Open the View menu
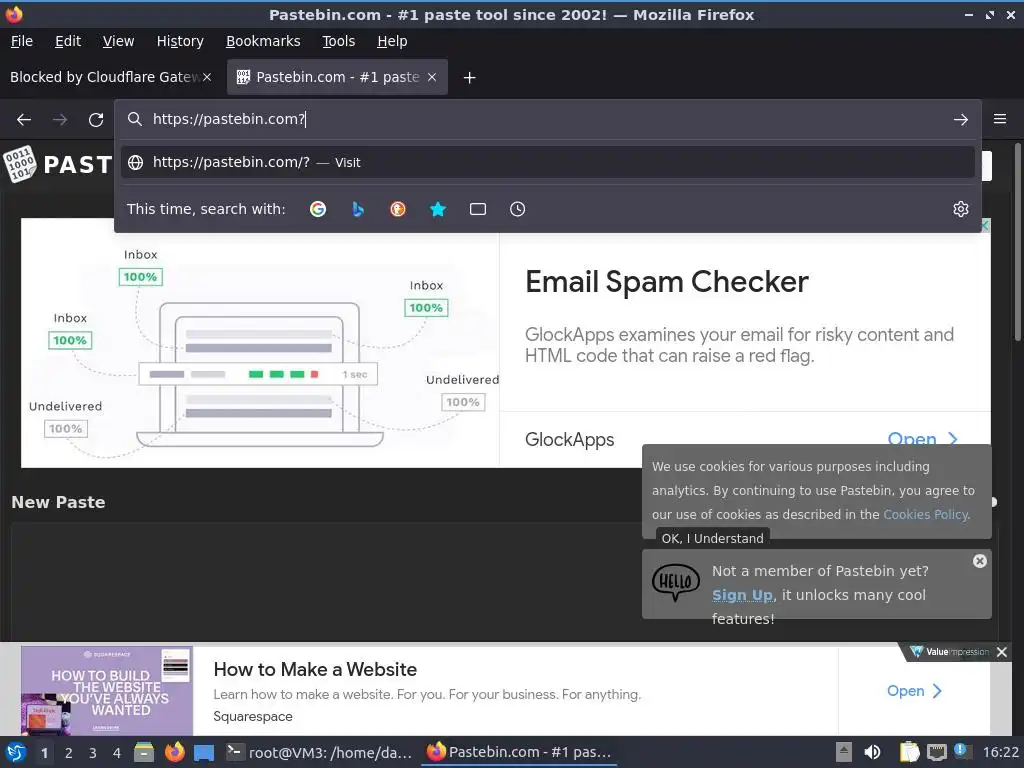This screenshot has width=1024, height=768. tap(118, 41)
